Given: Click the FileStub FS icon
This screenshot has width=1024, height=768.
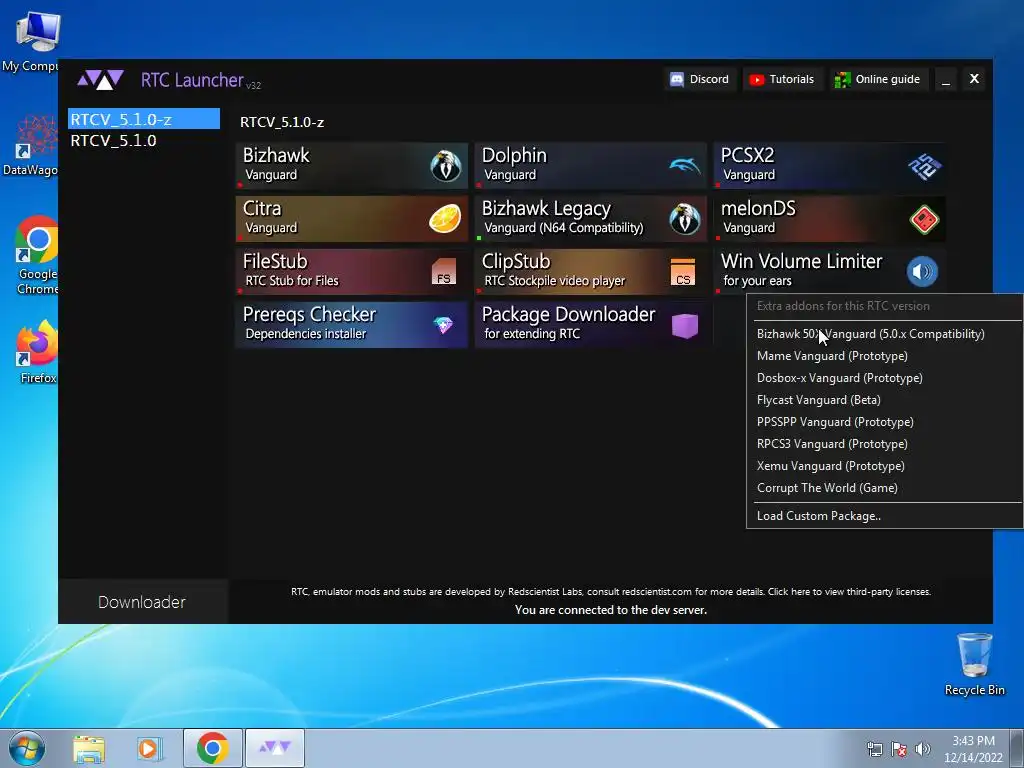Looking at the screenshot, I should coord(444,271).
